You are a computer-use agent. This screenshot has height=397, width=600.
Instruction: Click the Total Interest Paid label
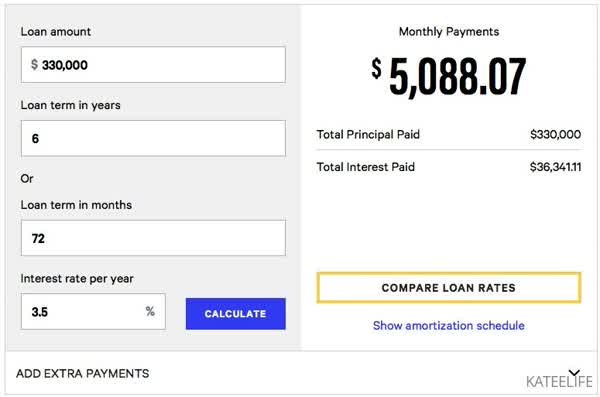[x=365, y=167]
